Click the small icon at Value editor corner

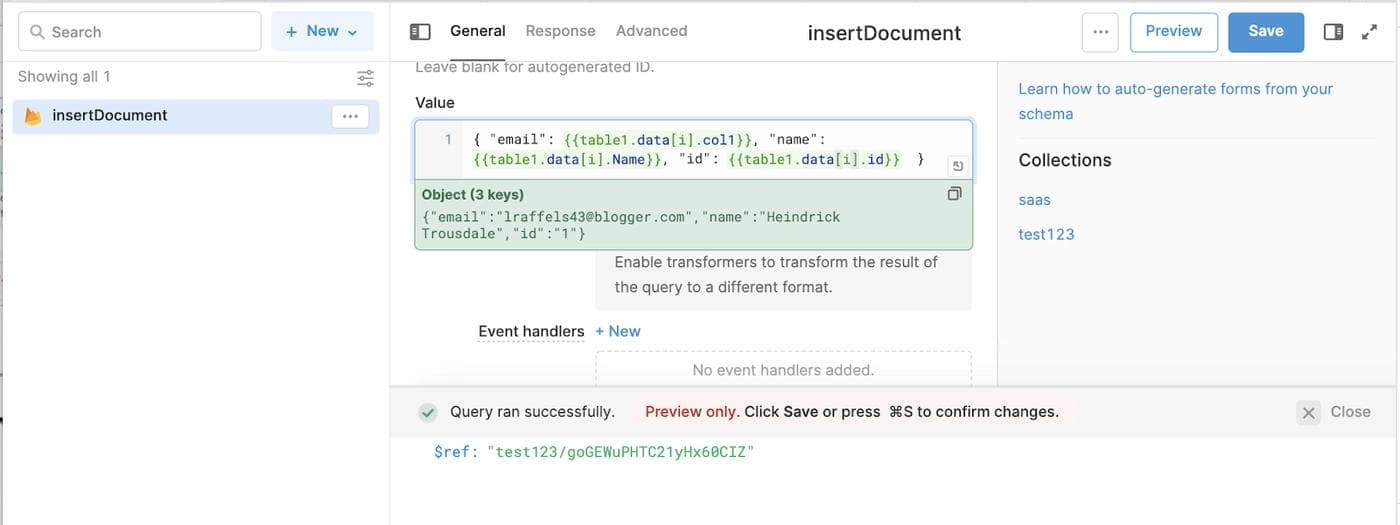(x=957, y=166)
